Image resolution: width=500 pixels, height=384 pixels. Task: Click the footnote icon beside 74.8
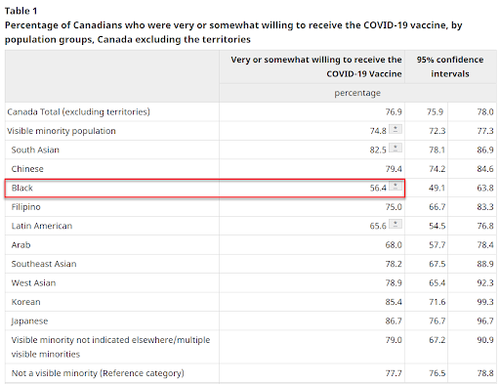[x=396, y=129]
